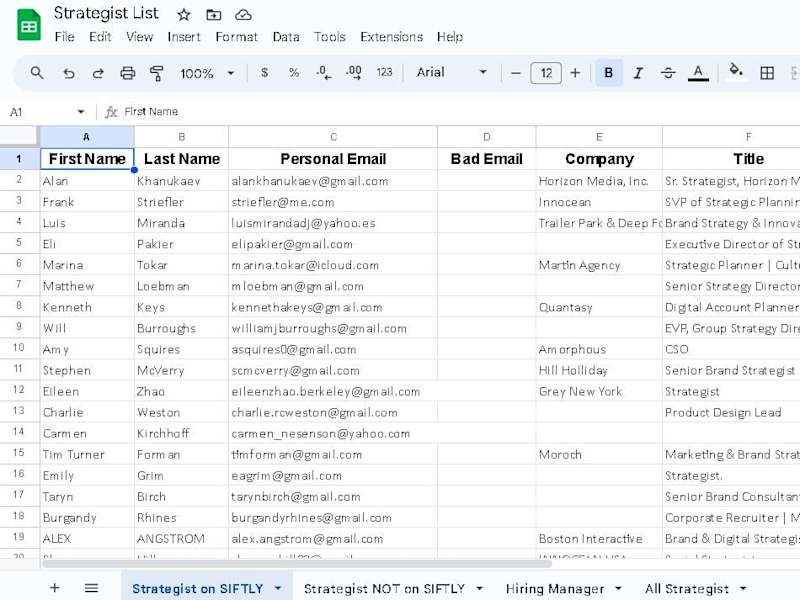Select the Bad Email header cell
The width and height of the screenshot is (800, 600).
[x=487, y=159]
